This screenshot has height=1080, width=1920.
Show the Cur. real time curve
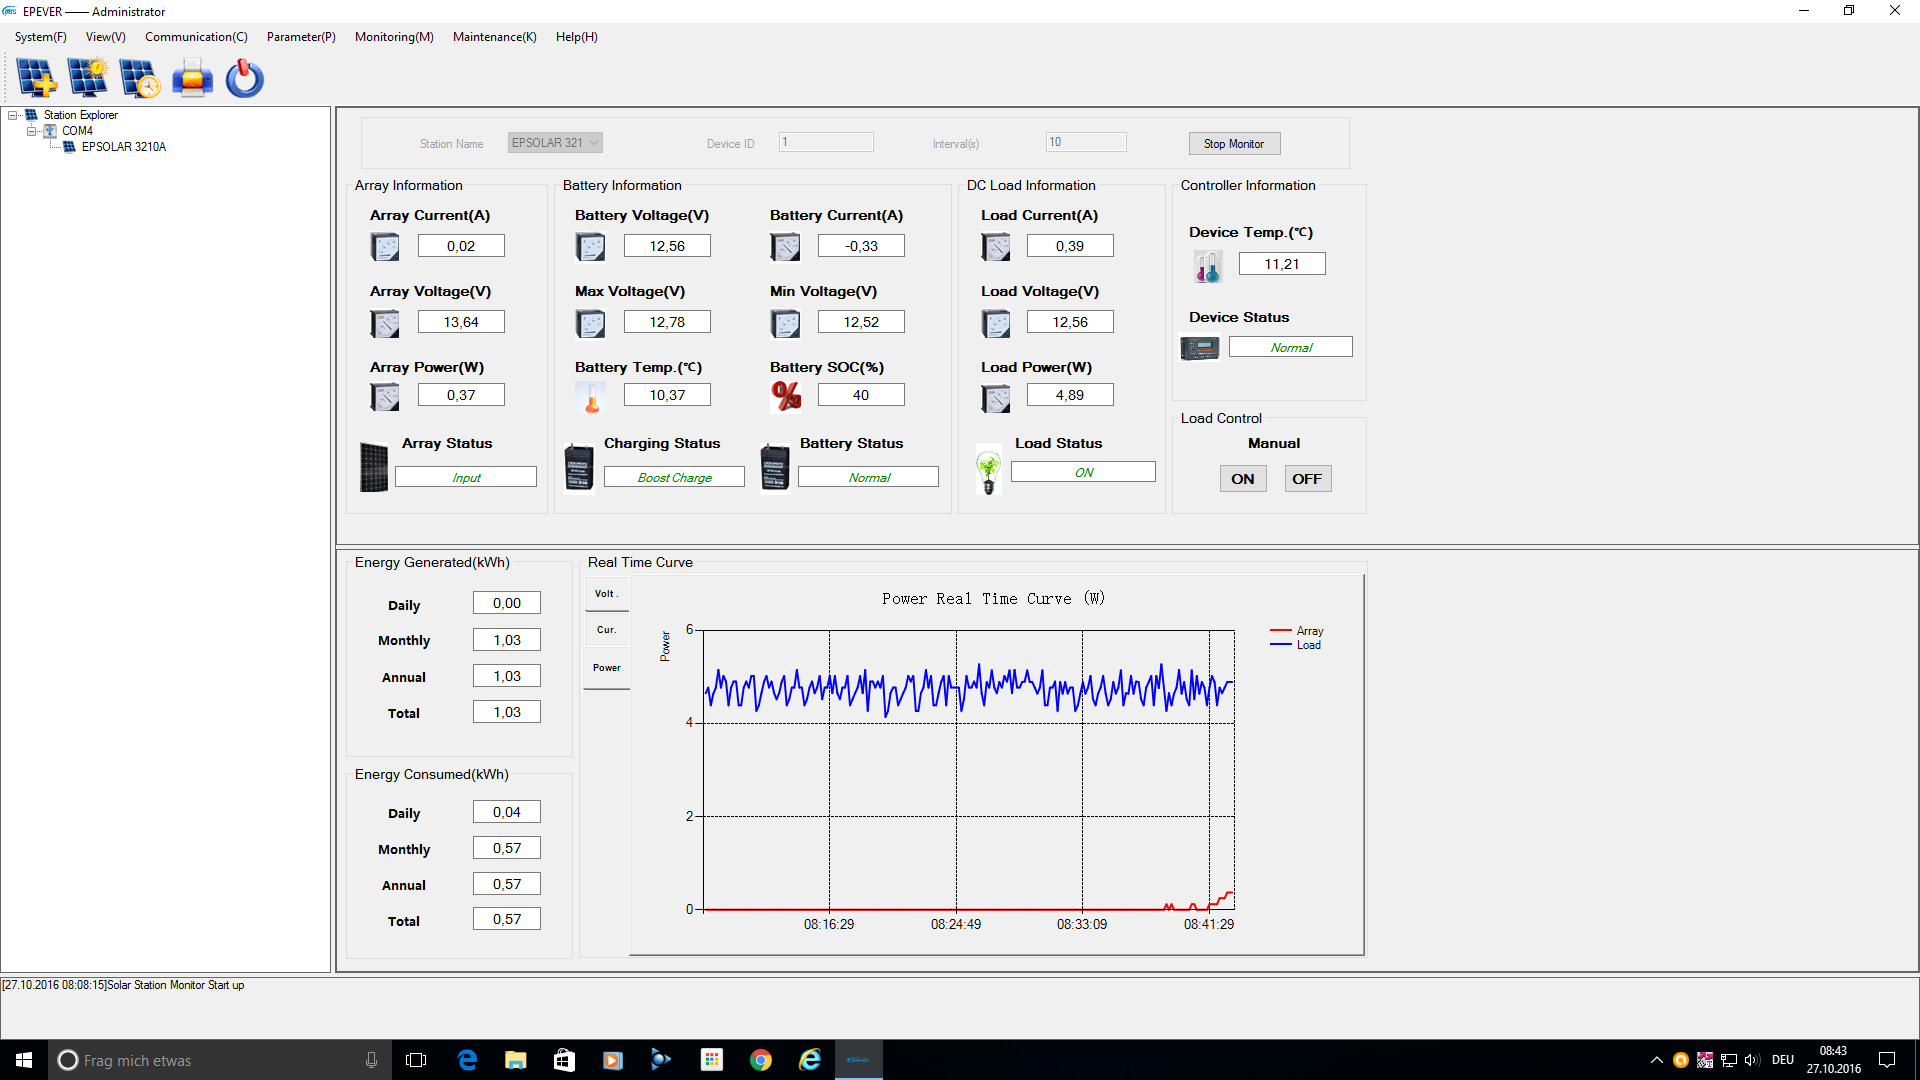606,630
